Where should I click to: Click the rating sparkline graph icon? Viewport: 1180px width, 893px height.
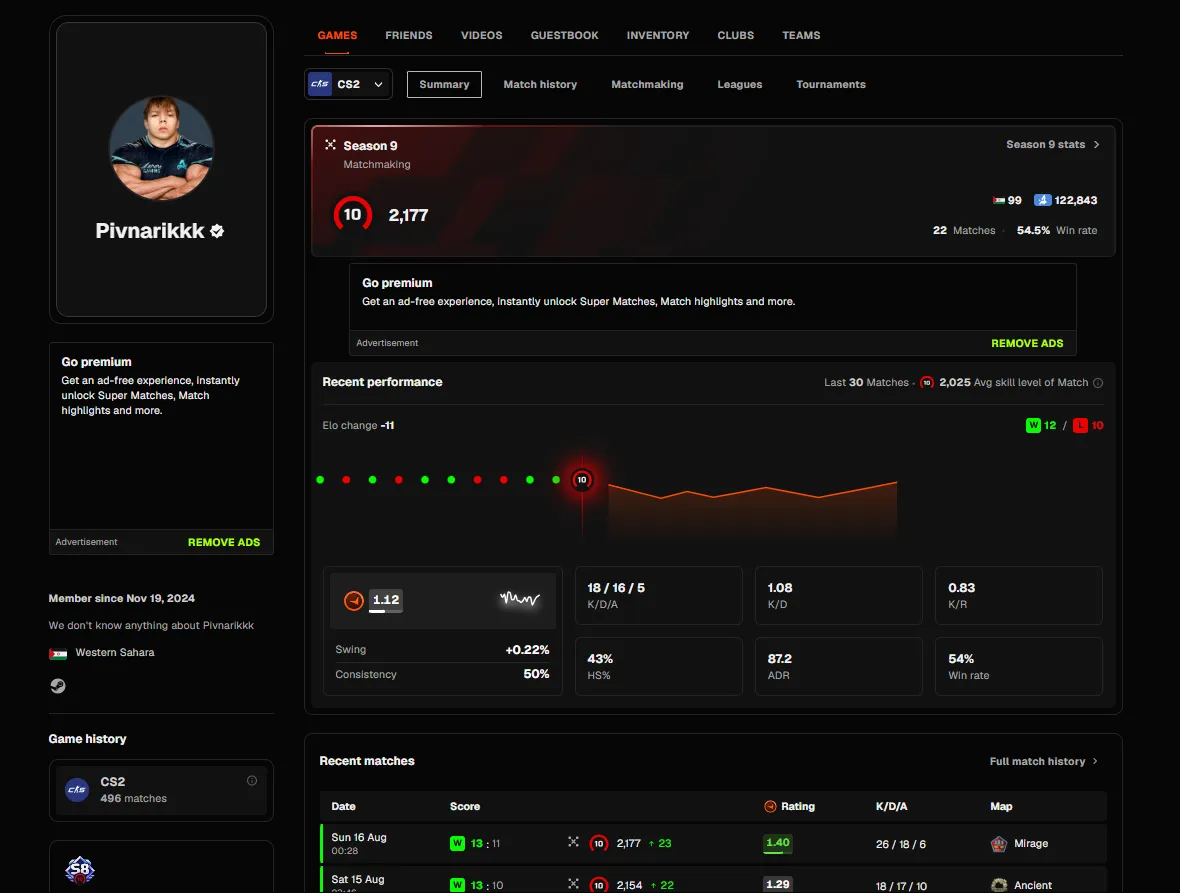pyautogui.click(x=519, y=599)
